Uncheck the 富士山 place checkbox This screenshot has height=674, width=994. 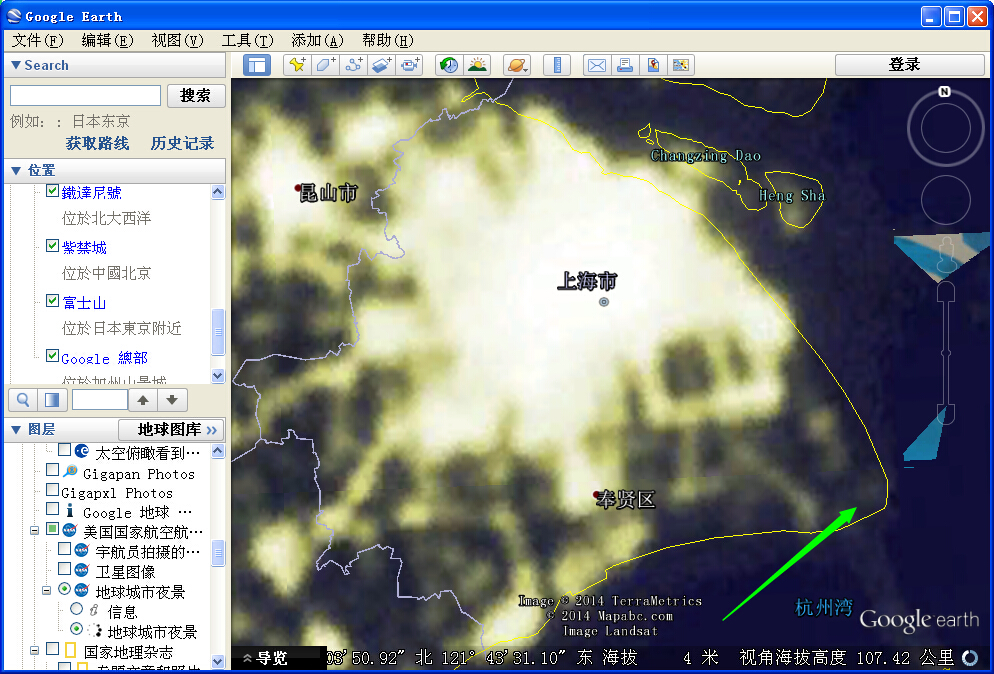[x=53, y=301]
